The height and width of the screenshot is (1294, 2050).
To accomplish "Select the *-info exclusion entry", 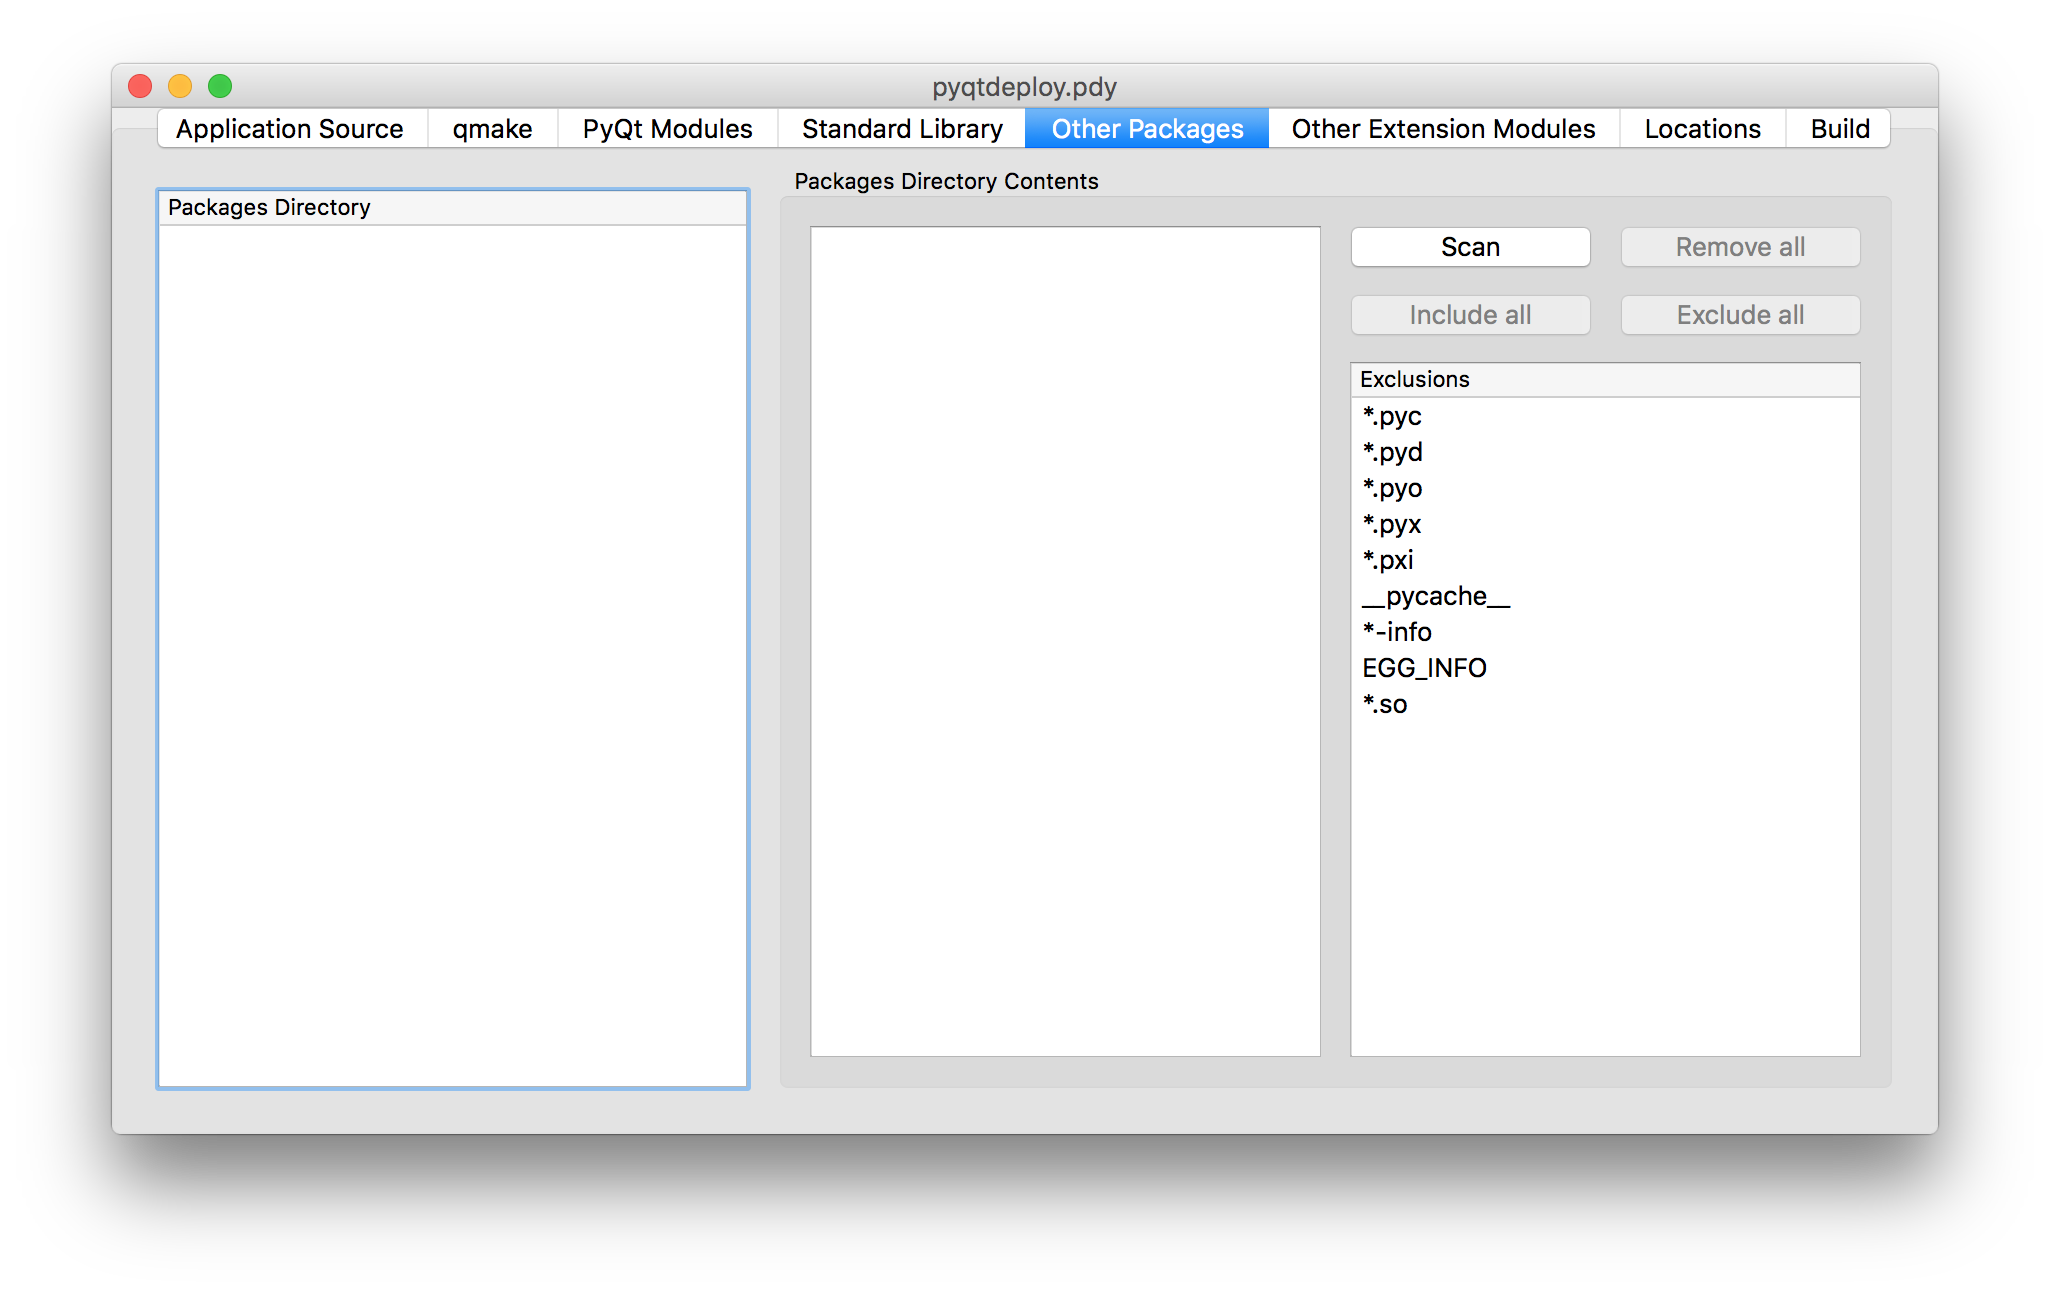I will tap(1397, 632).
